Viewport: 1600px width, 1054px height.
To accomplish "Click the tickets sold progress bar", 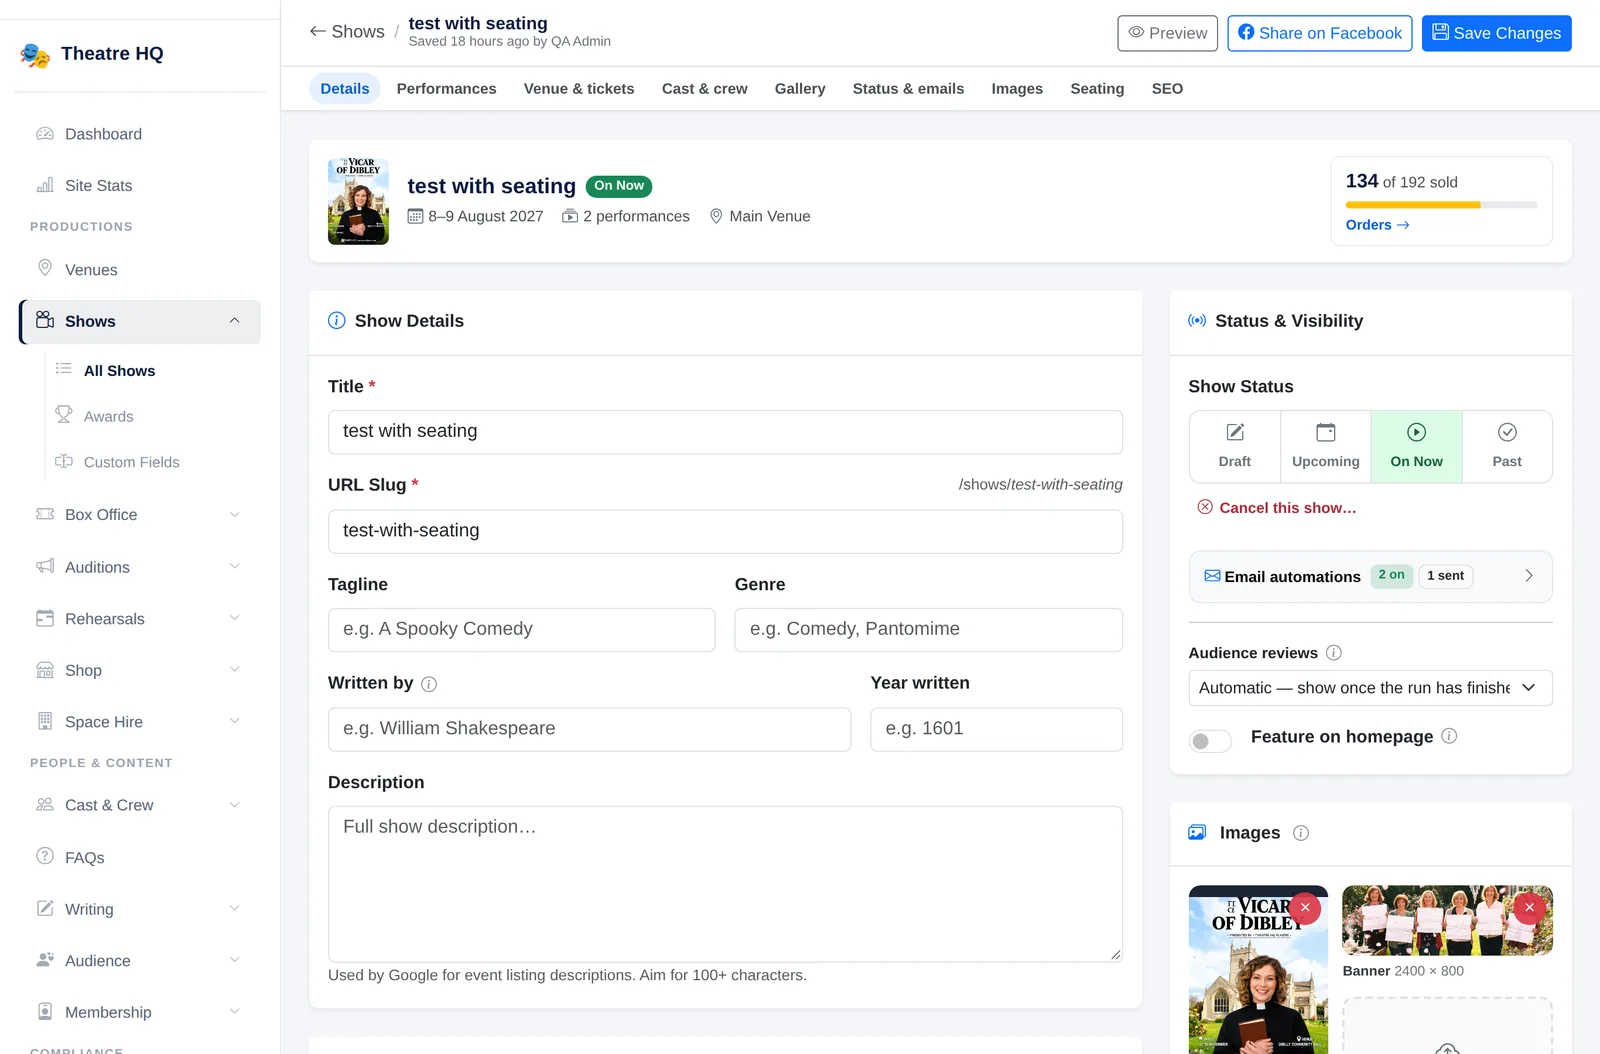I will pyautogui.click(x=1441, y=205).
